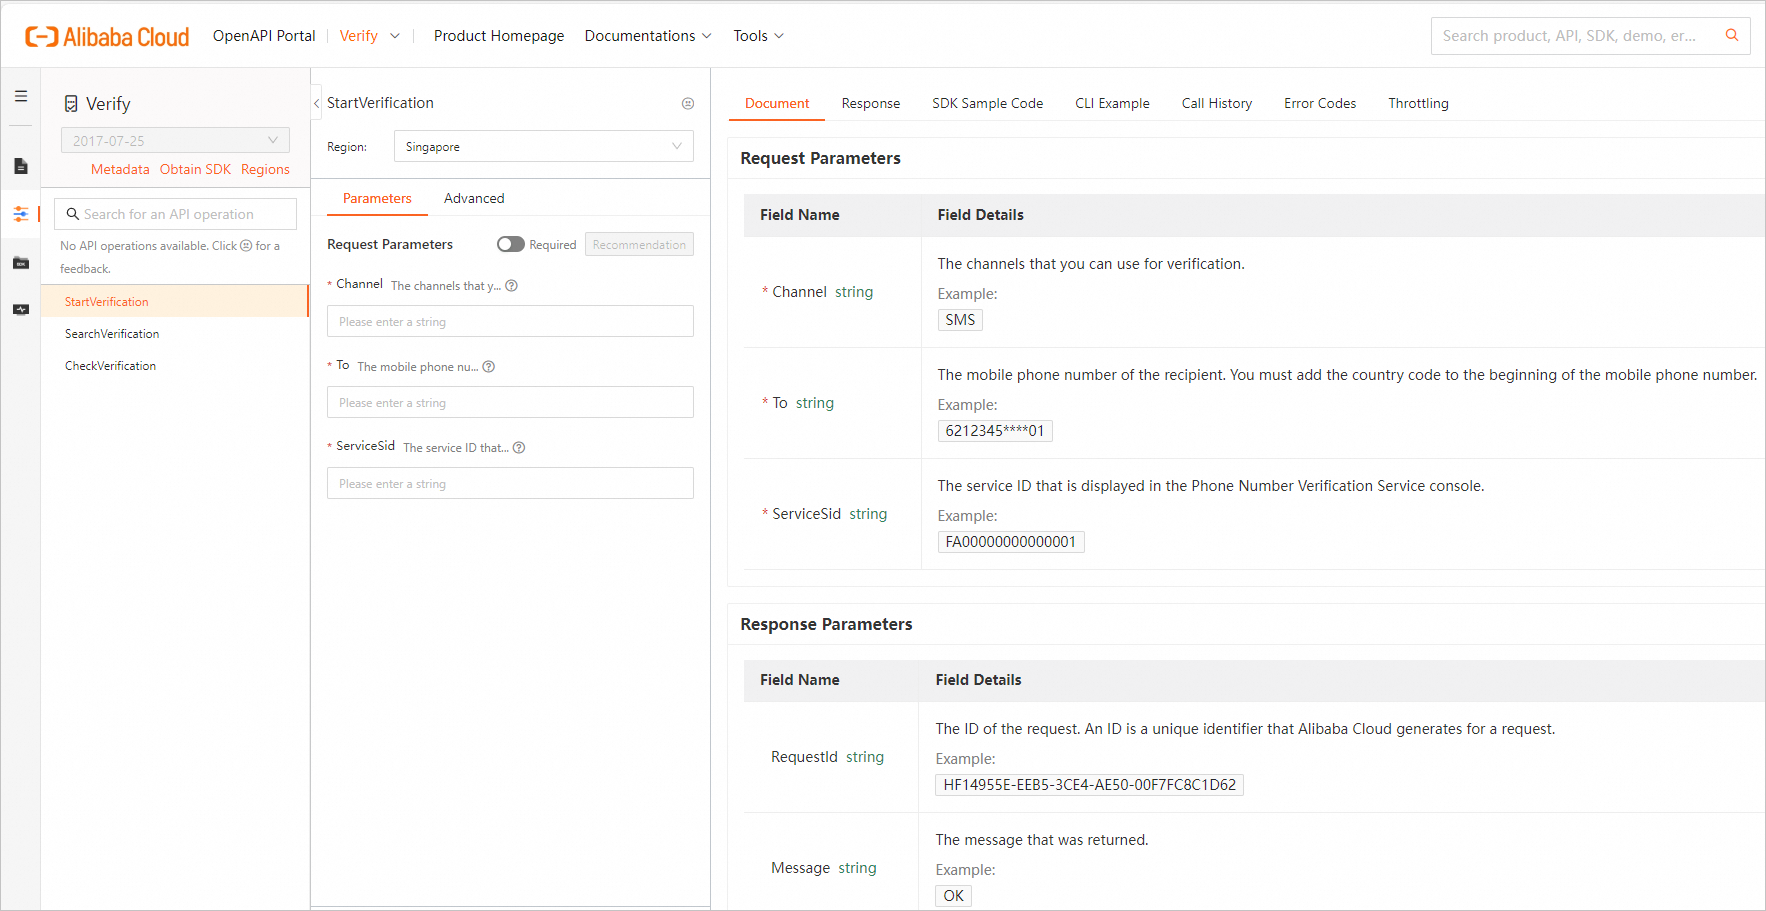Switch to the SDK Sample Code tab

pos(987,104)
